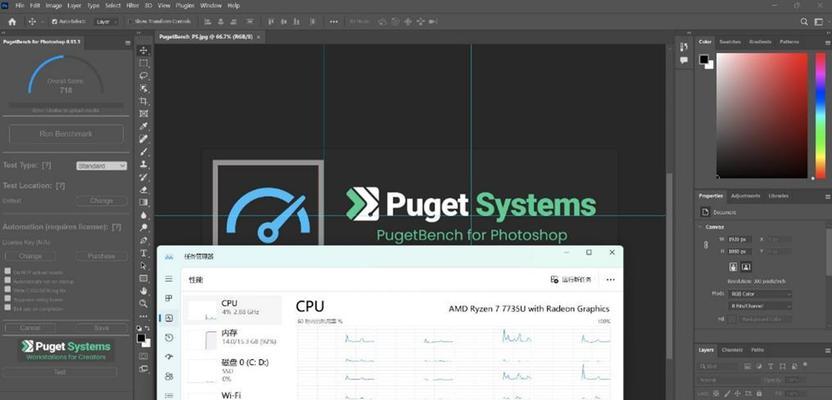Toggle Show Transform Controls checkbox
The height and width of the screenshot is (400, 832).
131,22
